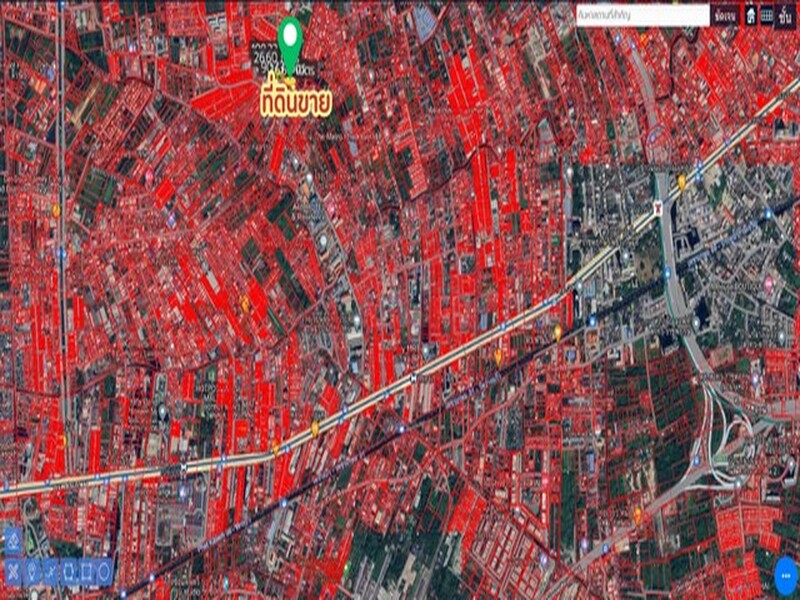Click the map layers diamond icon
The height and width of the screenshot is (600, 800).
point(13,541)
